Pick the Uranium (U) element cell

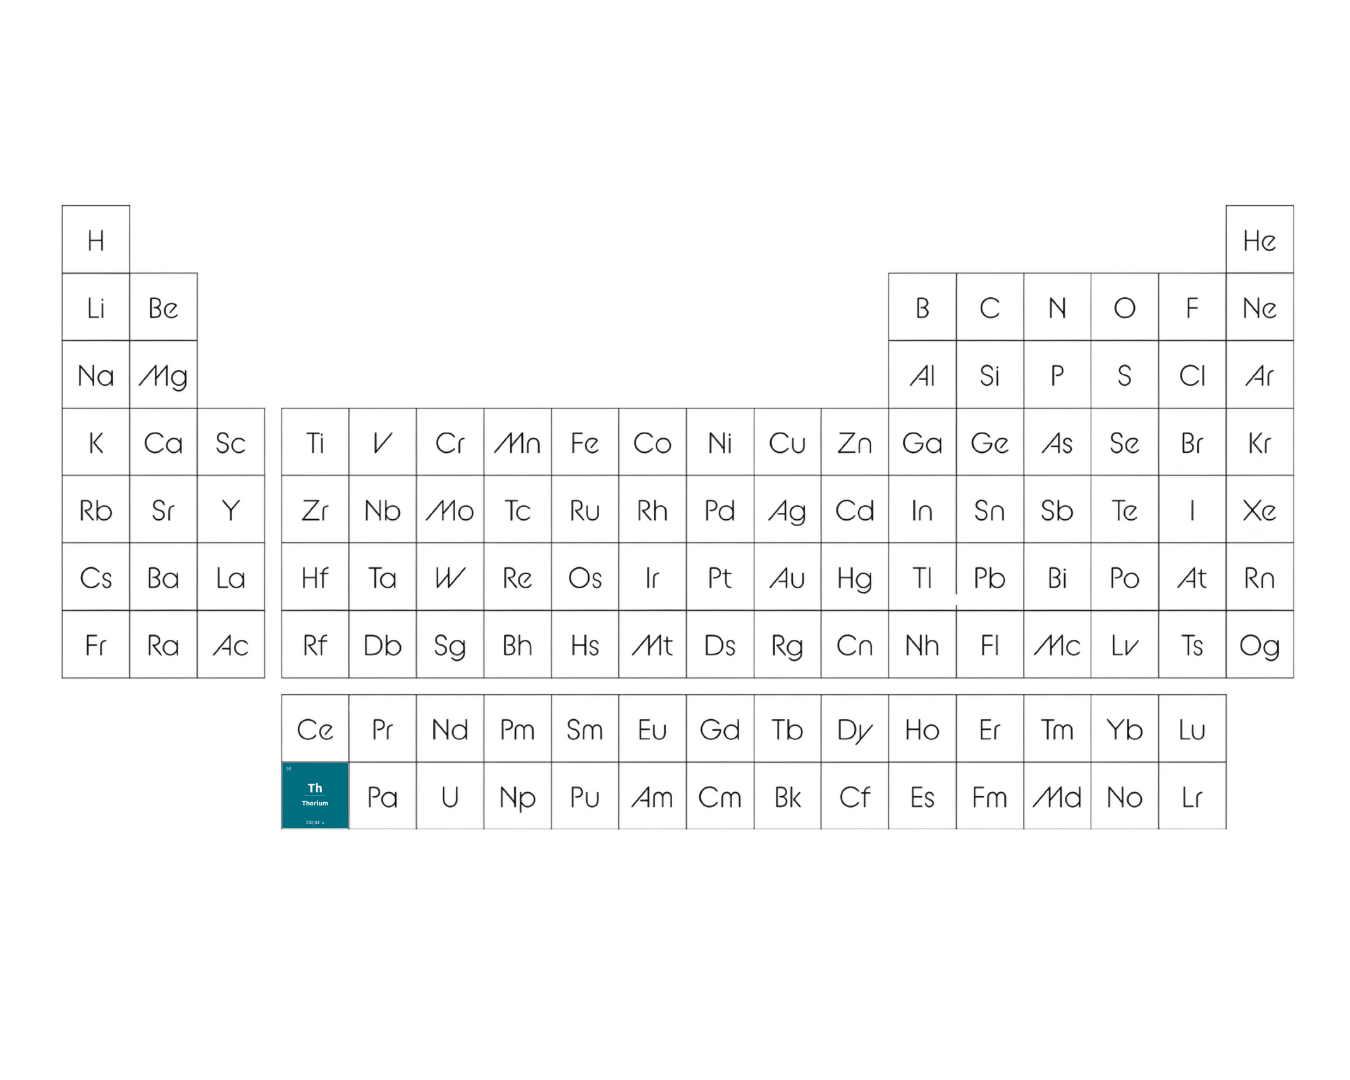(450, 796)
